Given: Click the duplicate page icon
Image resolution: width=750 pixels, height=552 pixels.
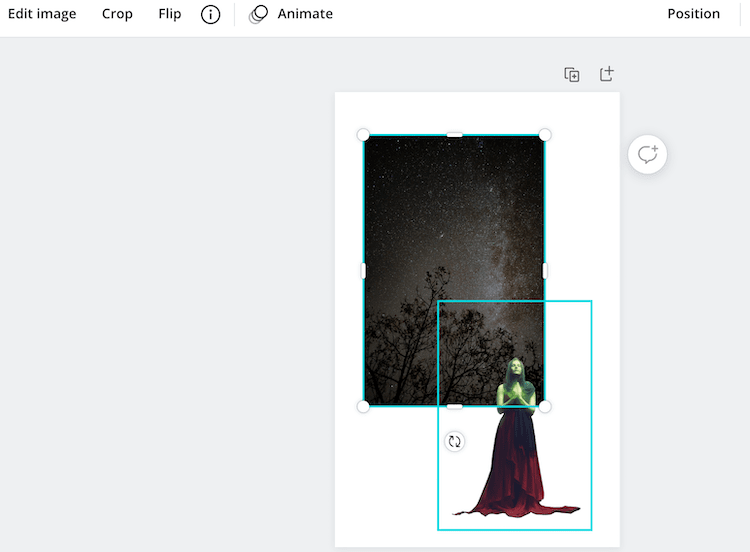Looking at the screenshot, I should [x=572, y=75].
